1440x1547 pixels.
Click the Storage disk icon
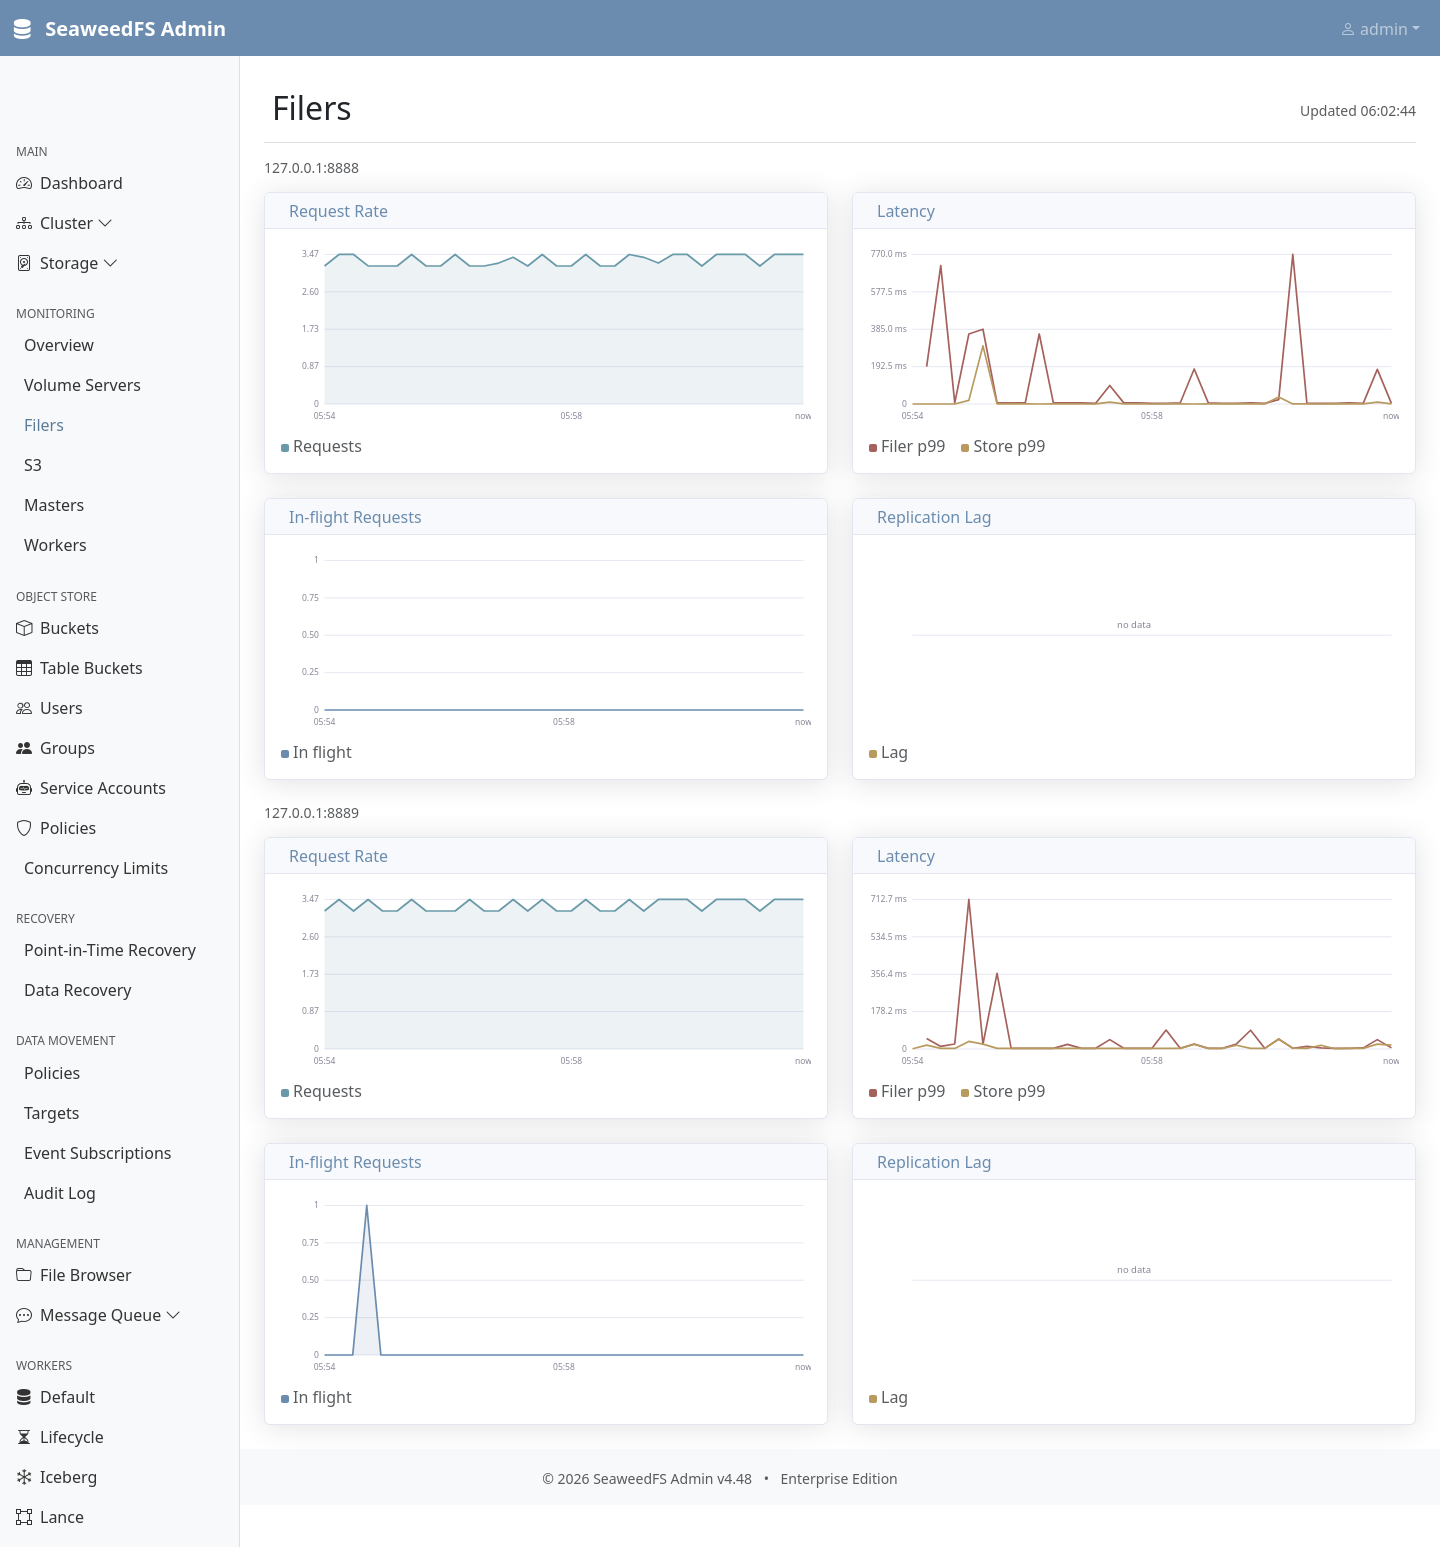pyautogui.click(x=24, y=264)
